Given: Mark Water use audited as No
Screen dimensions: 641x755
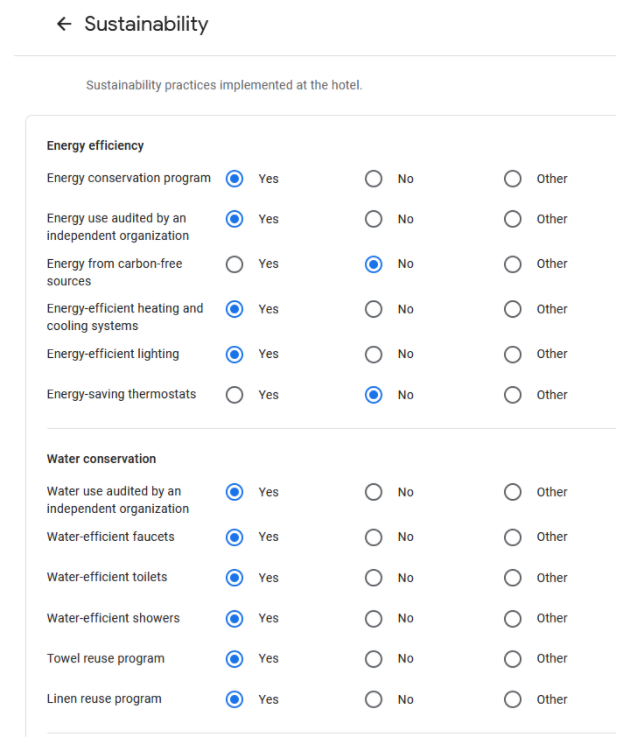Looking at the screenshot, I should point(373,492).
